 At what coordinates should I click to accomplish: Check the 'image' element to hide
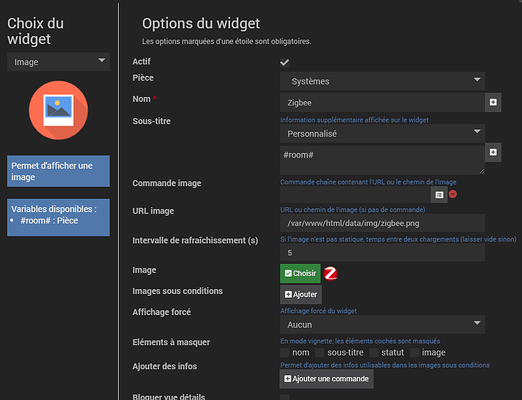(414, 353)
